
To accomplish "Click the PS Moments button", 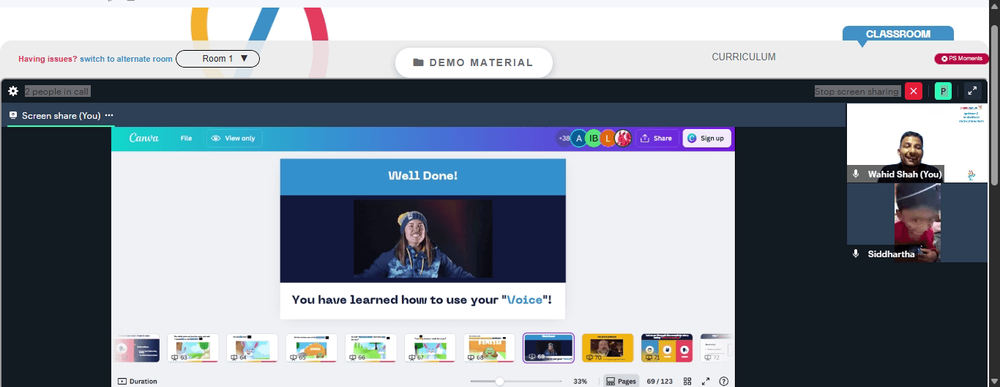I will [x=962, y=59].
